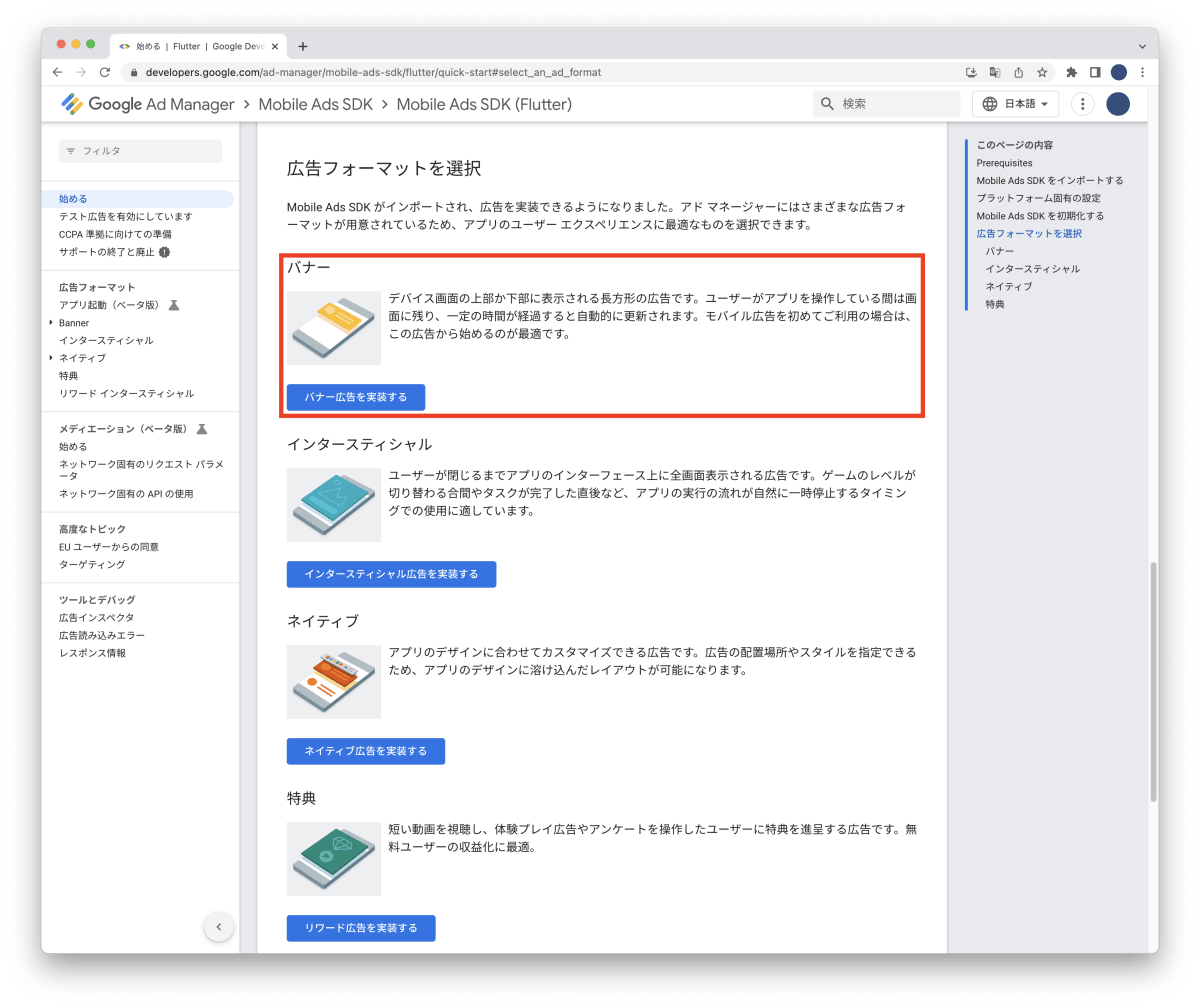This screenshot has height=1008, width=1200.
Task: Jump to Mobile Ads SDK をインポートする in the contents
Action: coord(1050,181)
